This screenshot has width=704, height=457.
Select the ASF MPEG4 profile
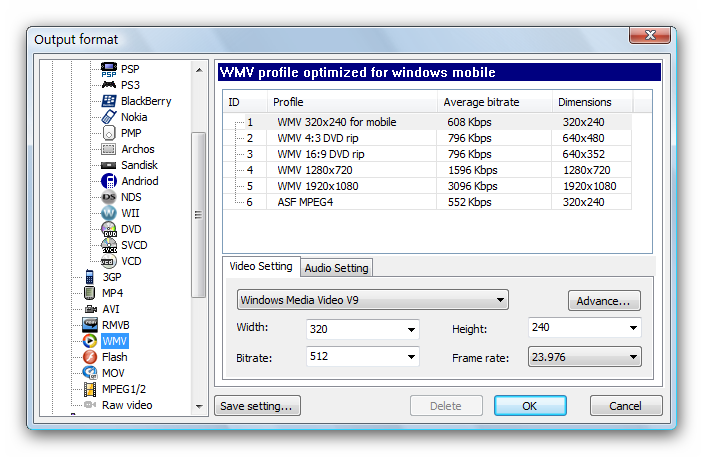pyautogui.click(x=427, y=202)
